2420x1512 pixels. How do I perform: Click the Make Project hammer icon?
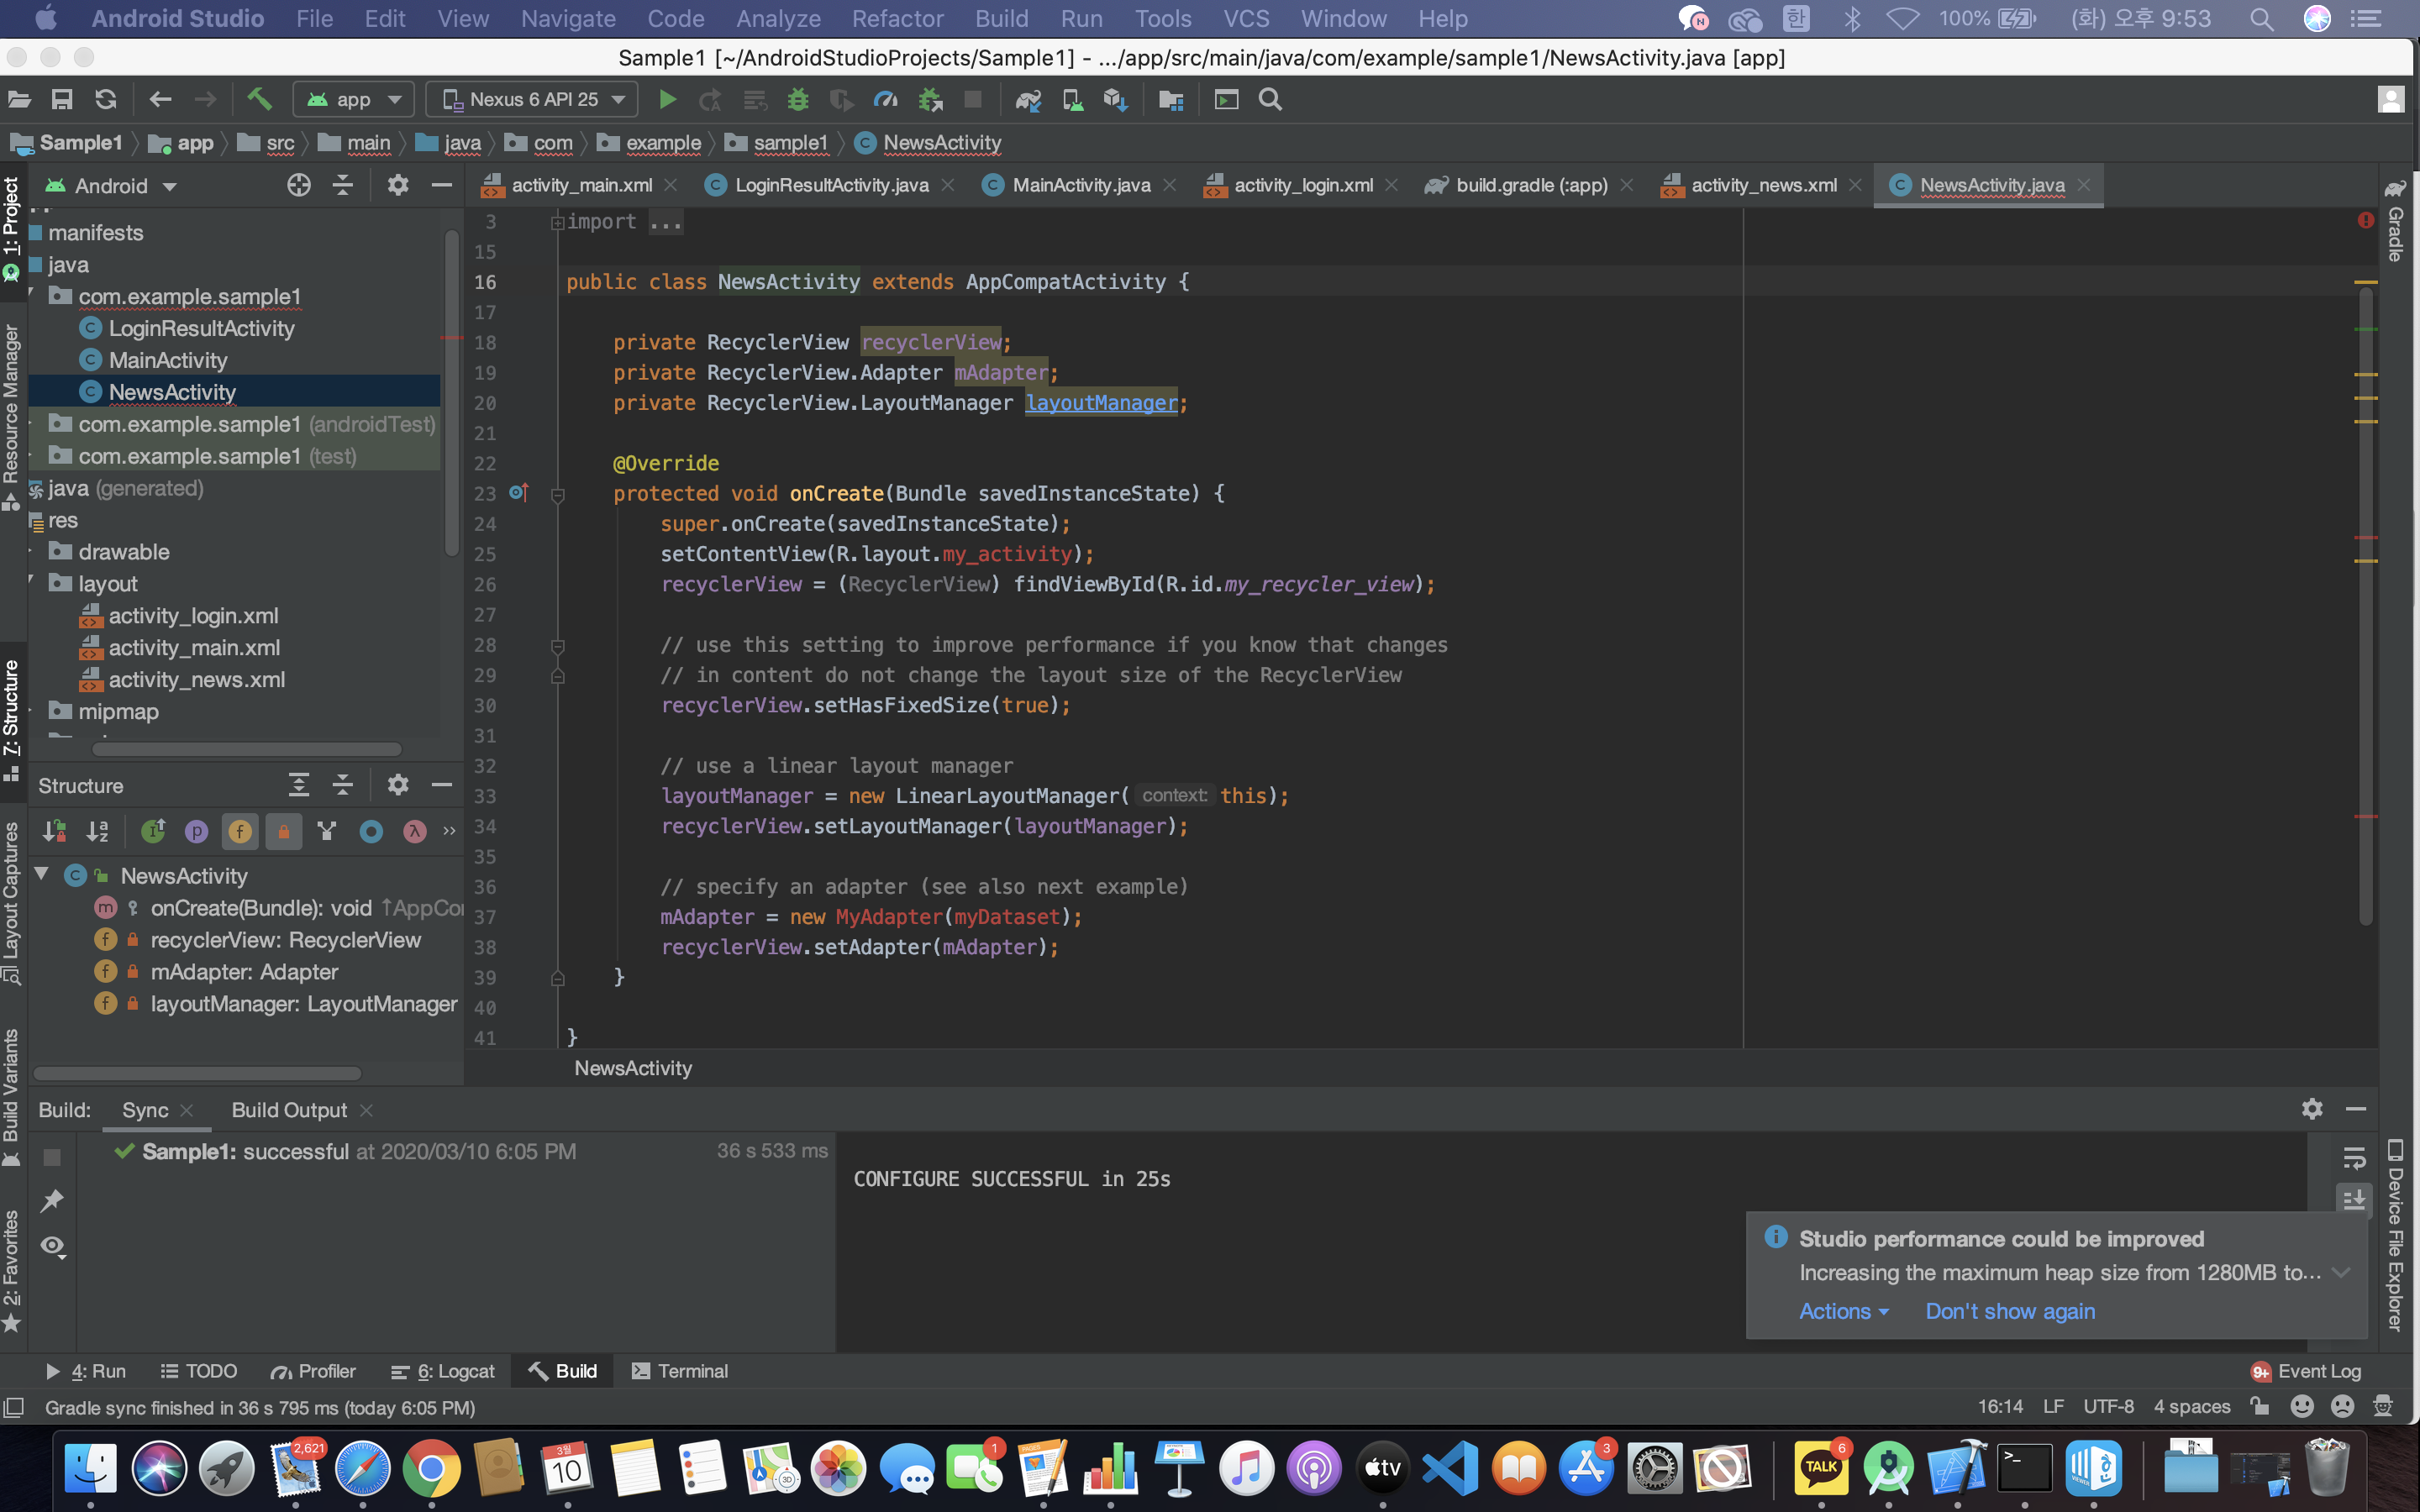pos(259,99)
